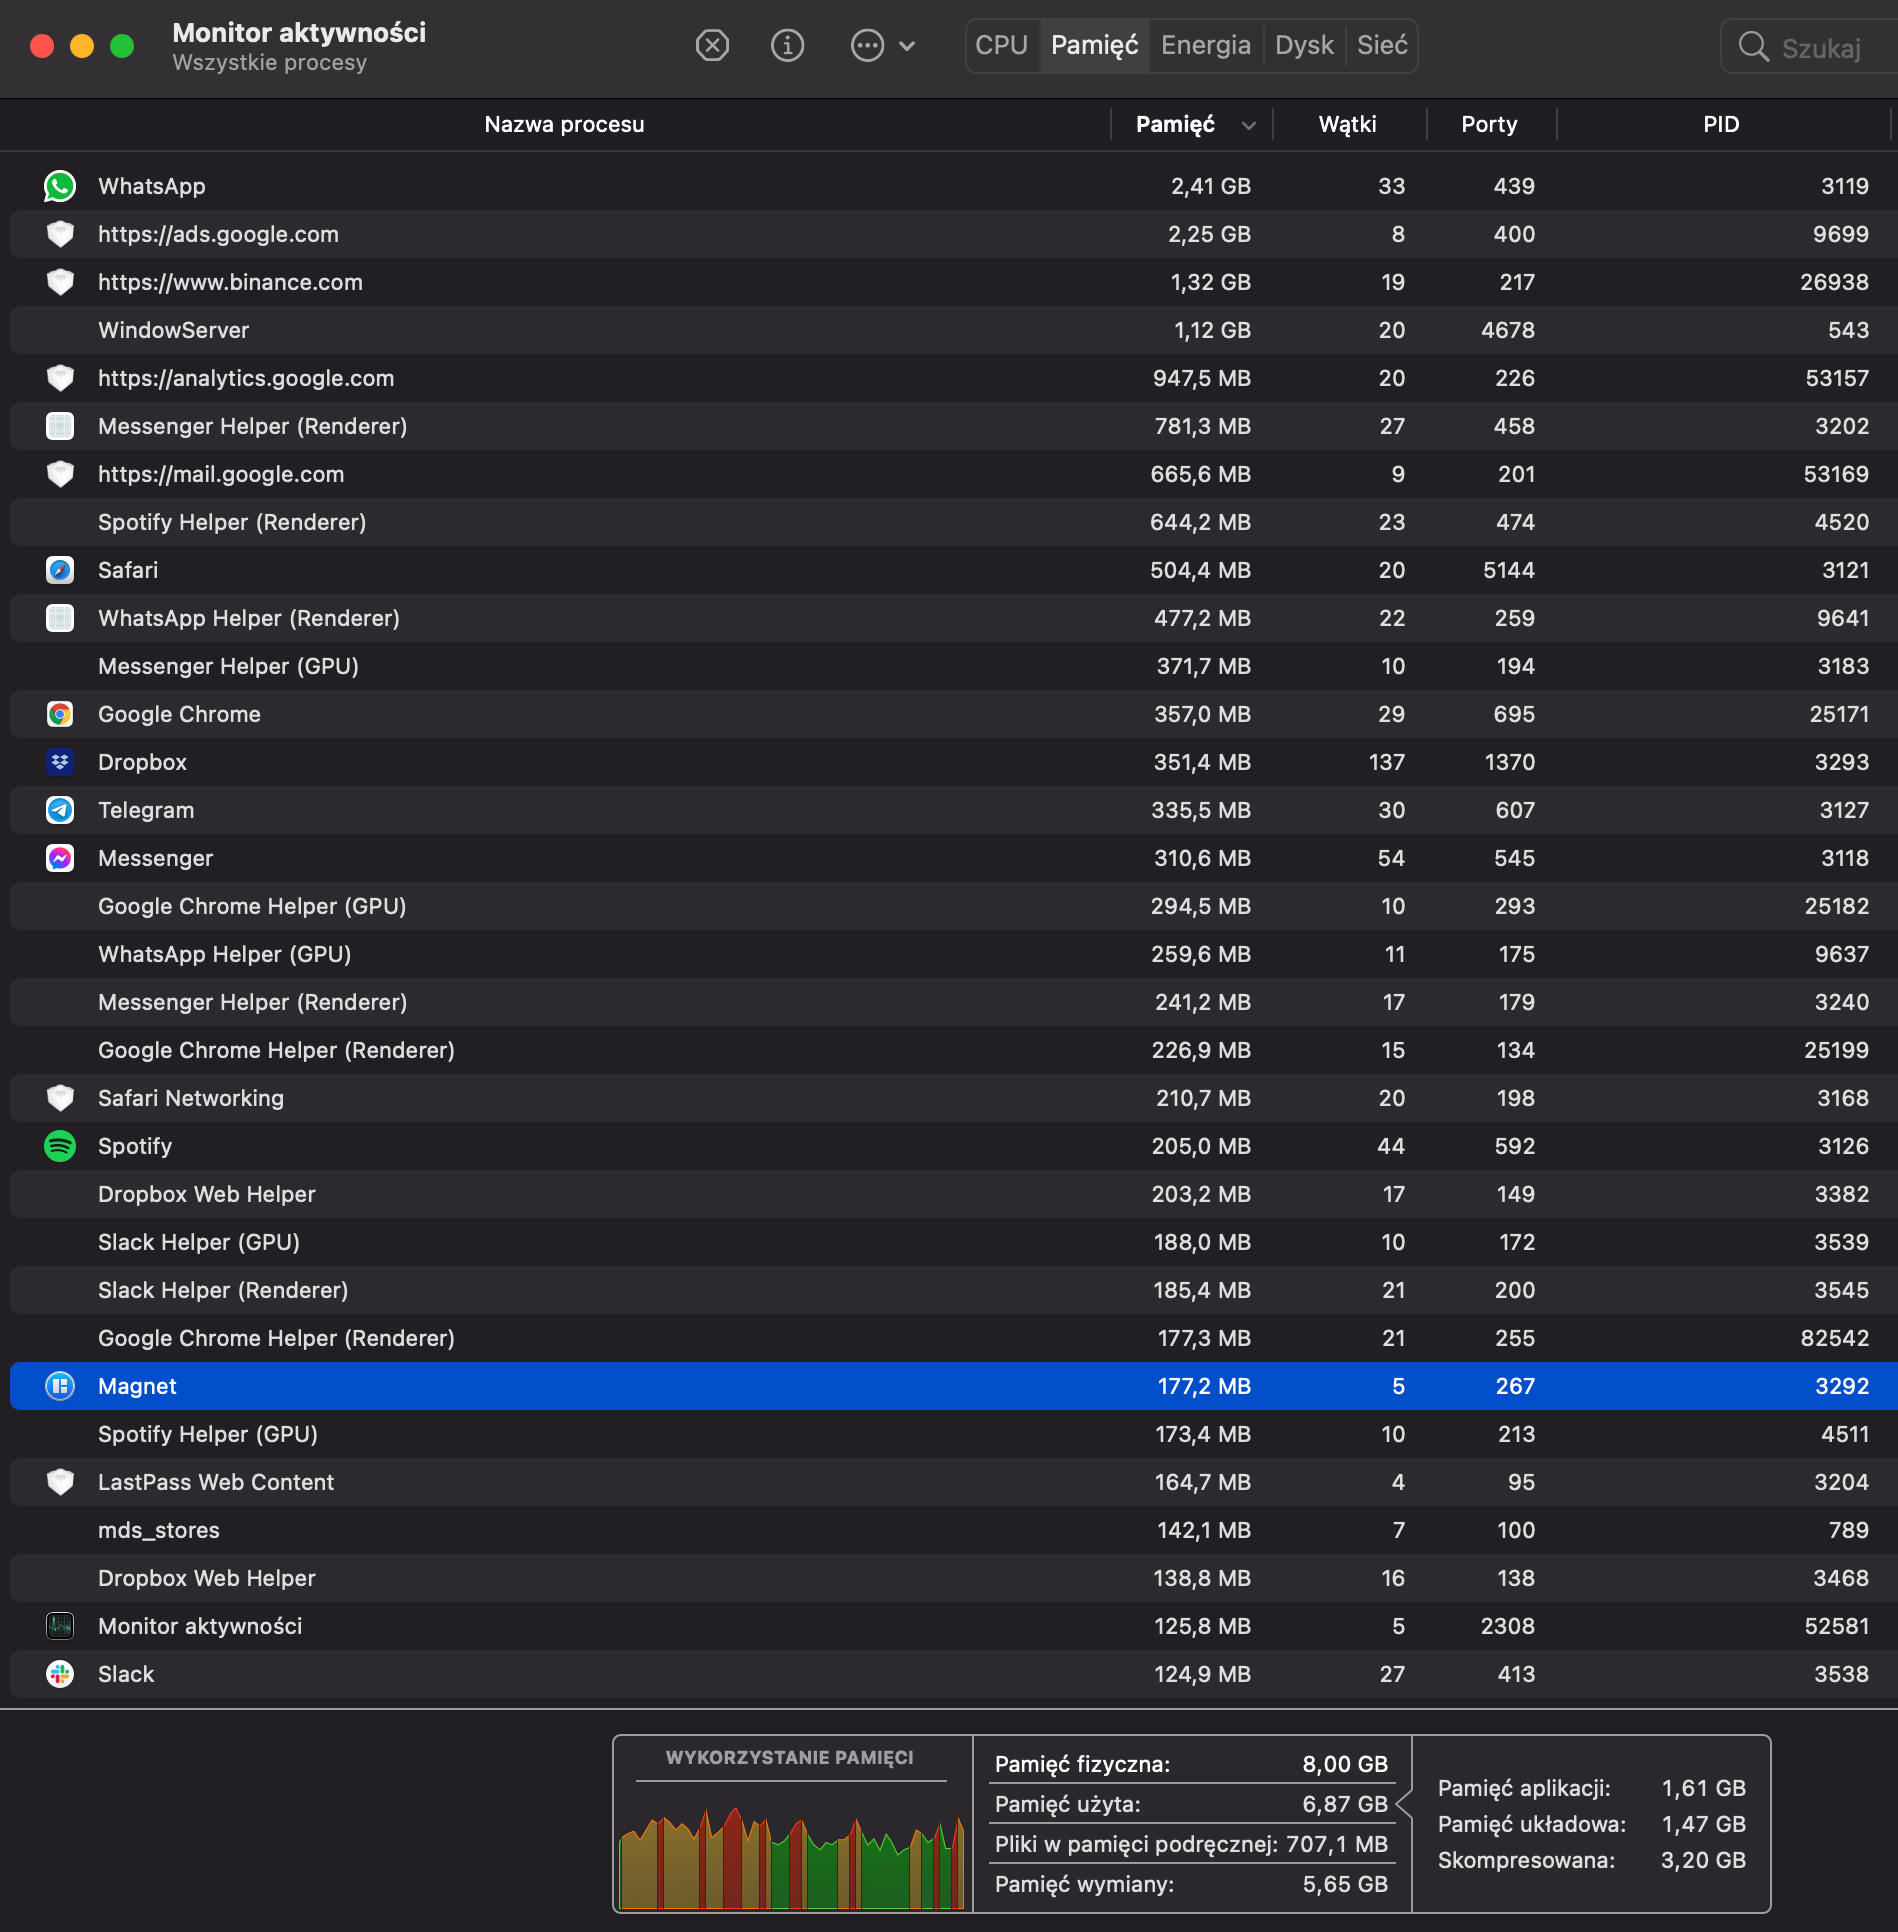Click the Skompresowana 3,20 GB entry
Image resolution: width=1898 pixels, height=1932 pixels.
tap(1592, 1860)
